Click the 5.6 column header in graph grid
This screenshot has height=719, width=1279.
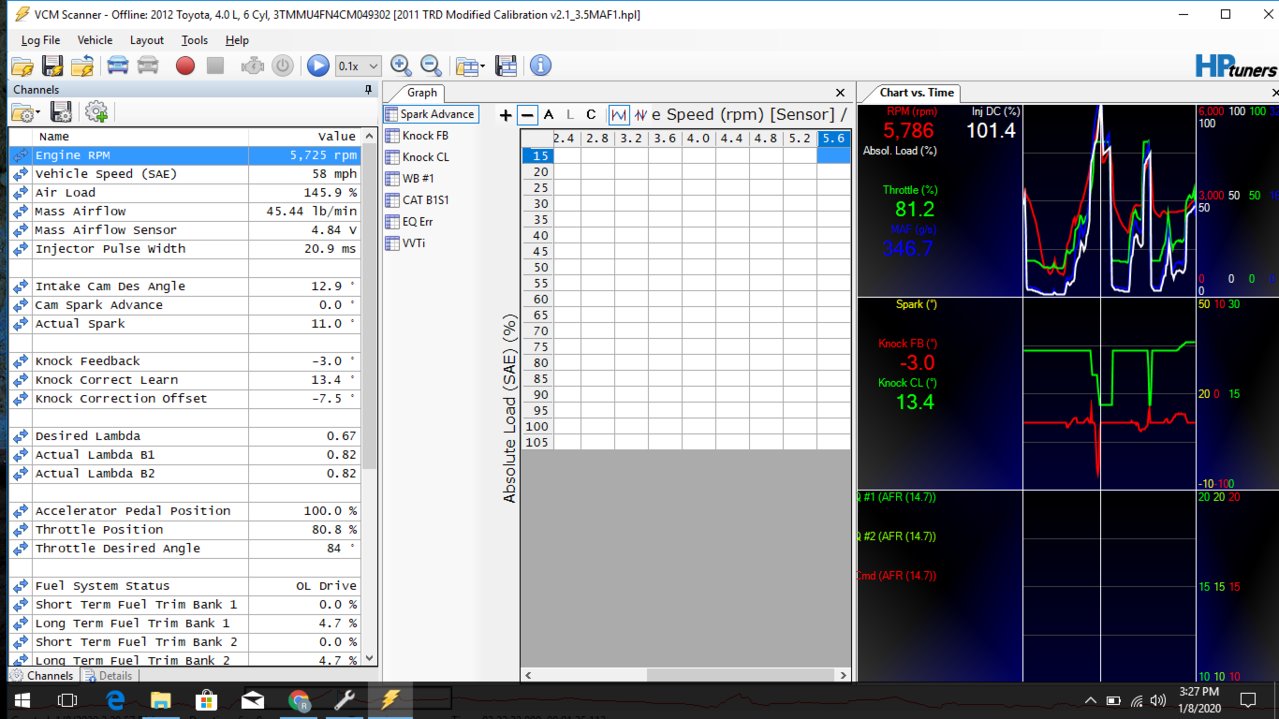tap(833, 139)
